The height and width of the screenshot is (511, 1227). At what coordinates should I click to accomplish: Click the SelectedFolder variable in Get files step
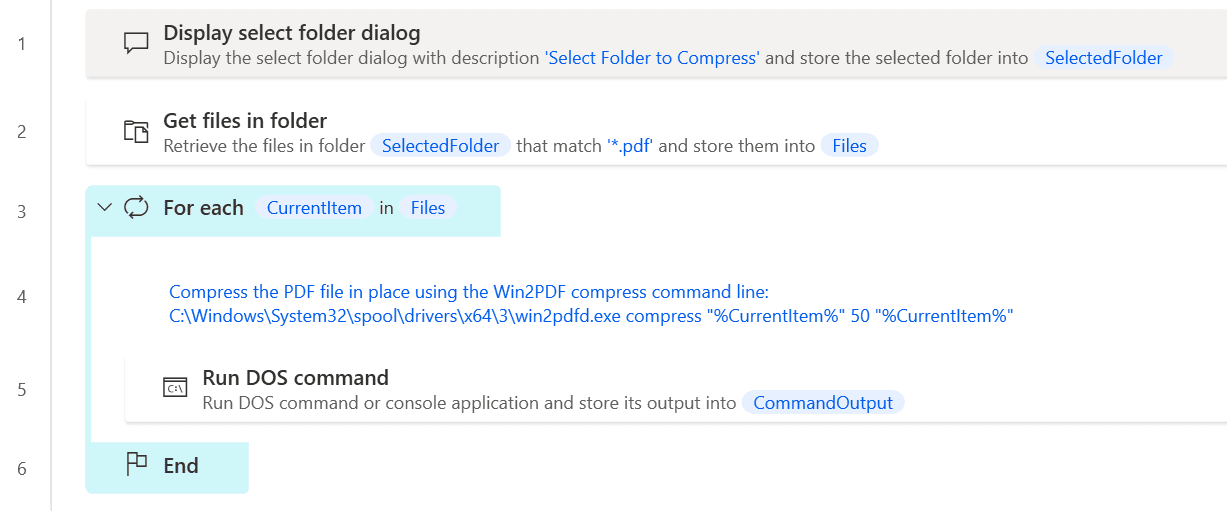pos(440,146)
